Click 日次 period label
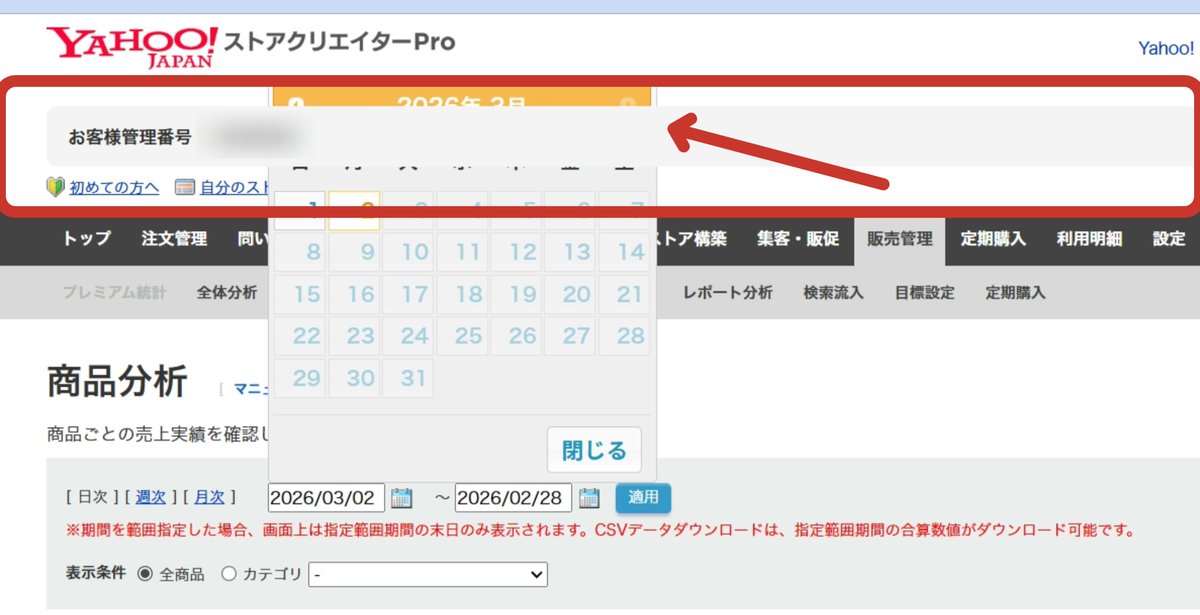This screenshot has height=615, width=1200. [93, 497]
